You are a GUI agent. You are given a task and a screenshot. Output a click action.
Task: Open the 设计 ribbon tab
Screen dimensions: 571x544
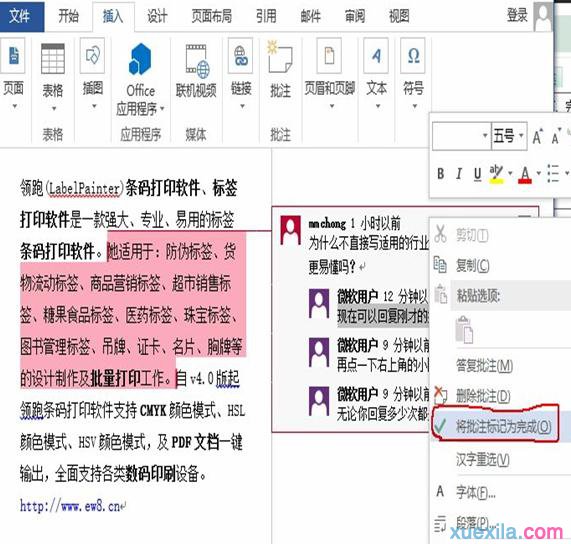157,16
